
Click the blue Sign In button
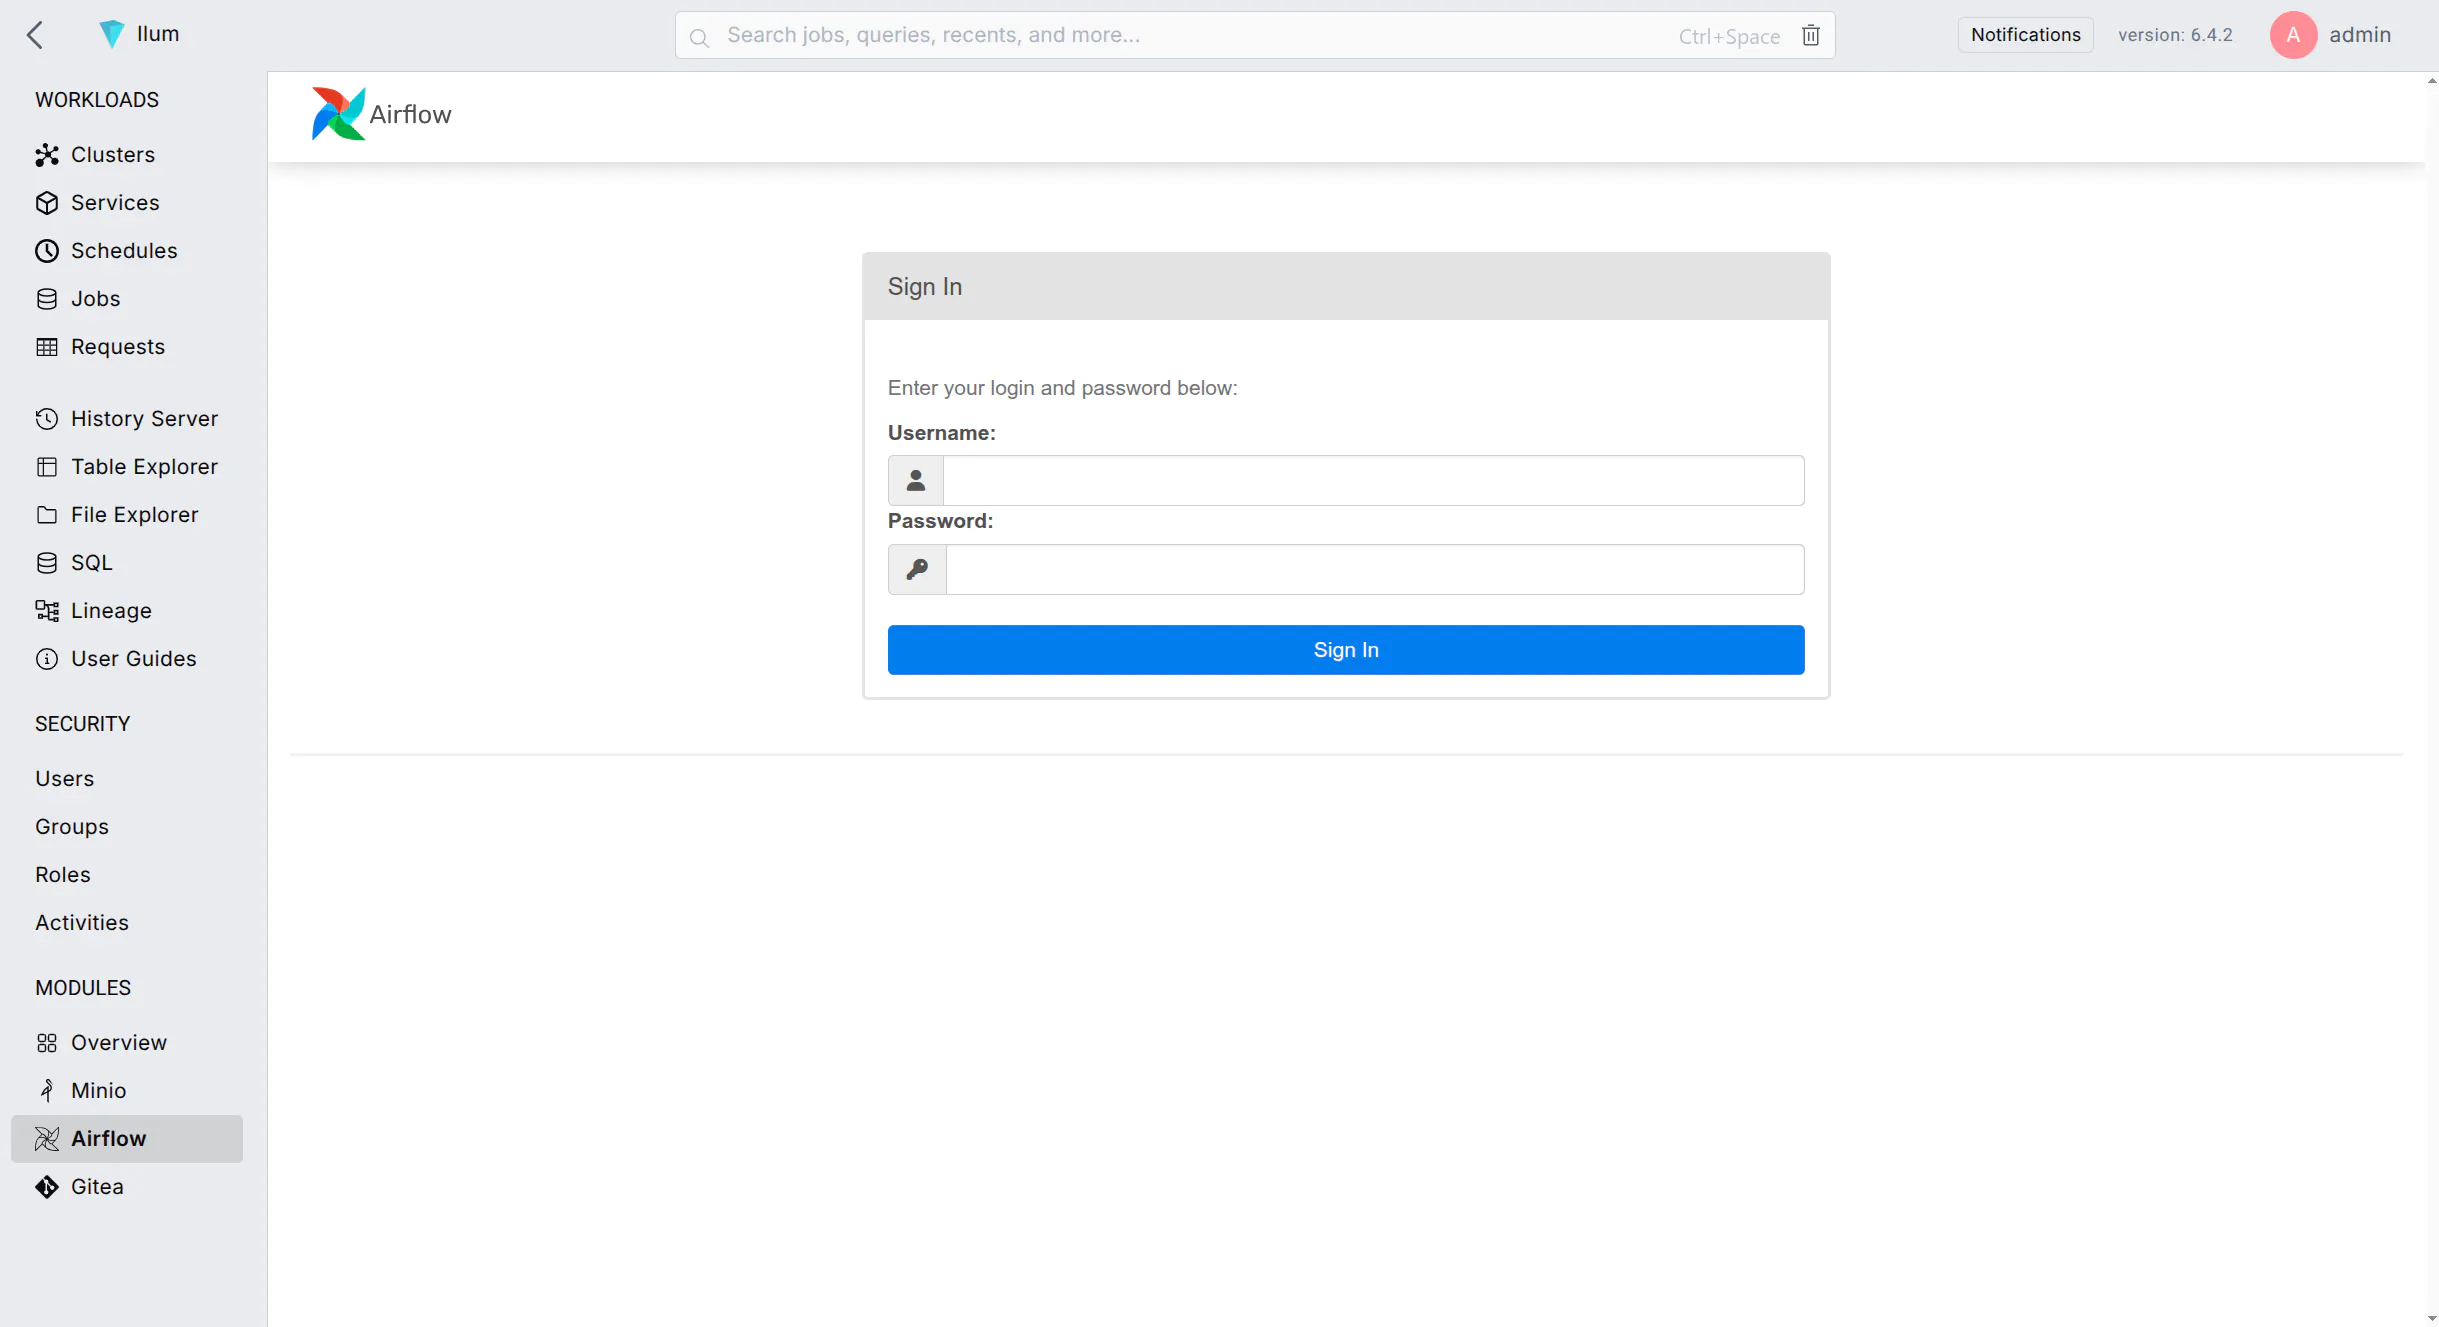[1345, 649]
